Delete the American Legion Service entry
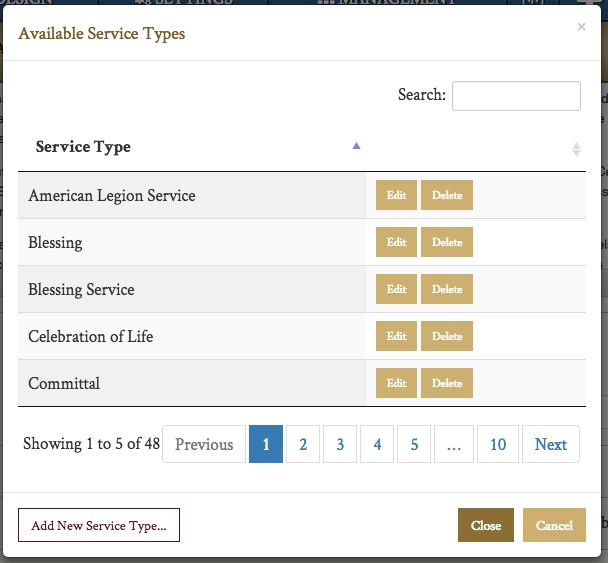The image size is (608, 563). click(447, 196)
